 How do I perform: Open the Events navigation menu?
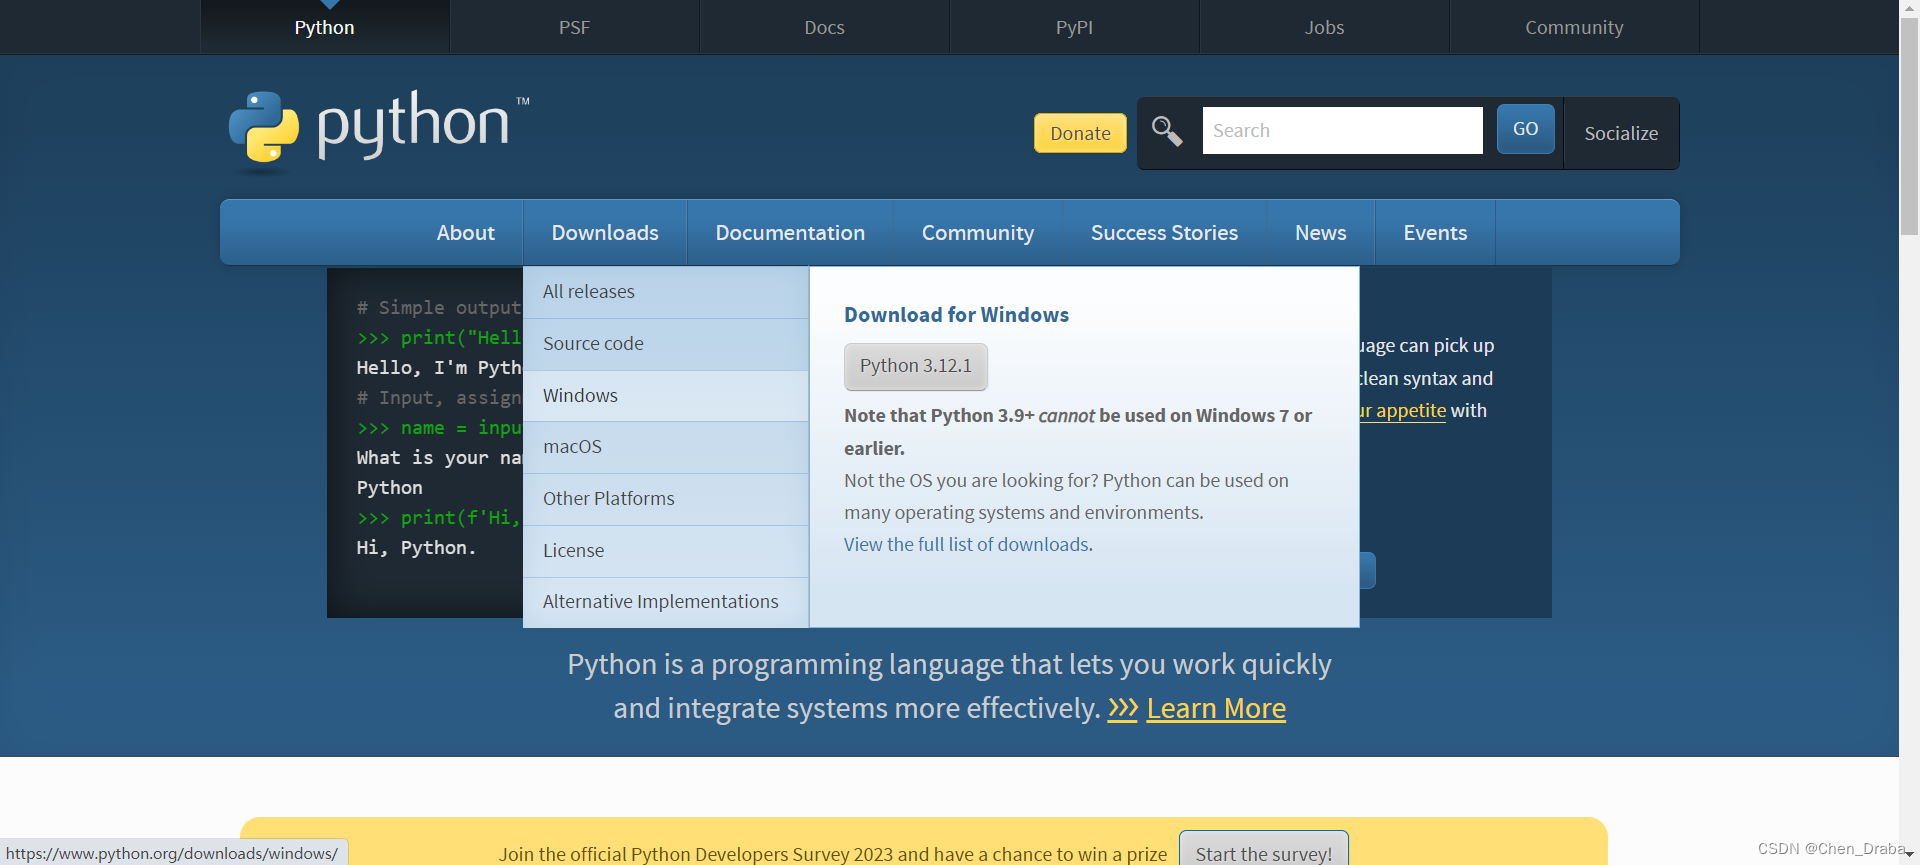point(1435,232)
